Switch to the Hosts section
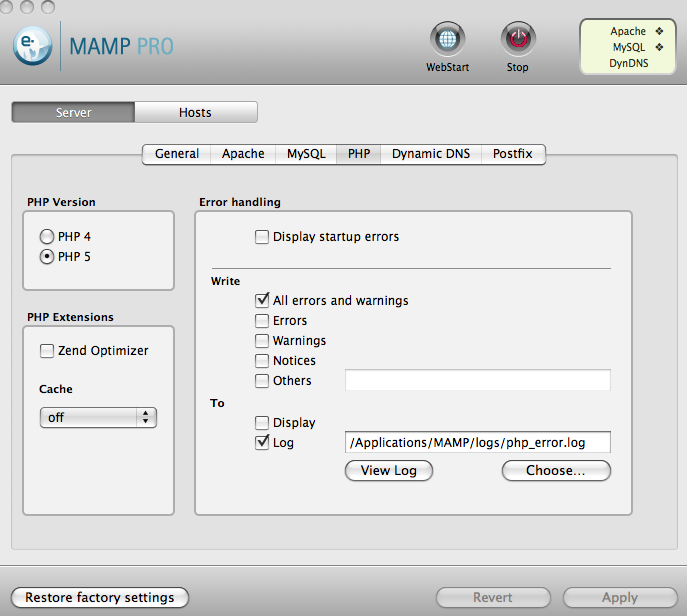The height and width of the screenshot is (616, 687). [x=195, y=113]
